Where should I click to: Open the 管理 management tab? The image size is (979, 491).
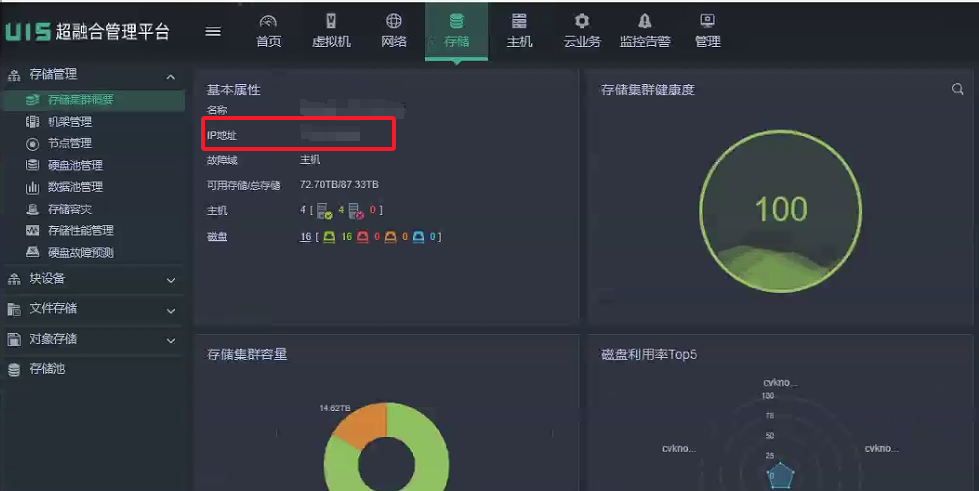coord(707,31)
